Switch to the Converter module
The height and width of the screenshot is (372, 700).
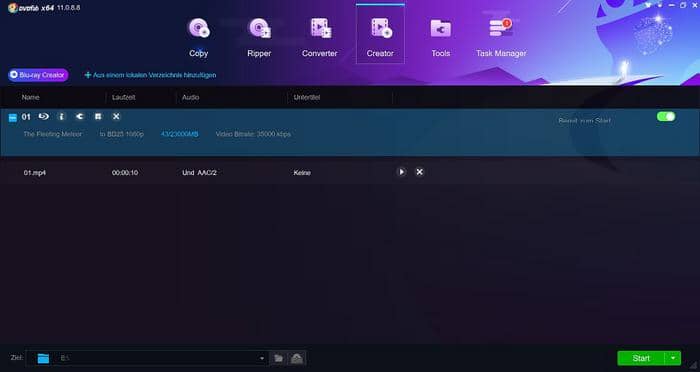320,37
